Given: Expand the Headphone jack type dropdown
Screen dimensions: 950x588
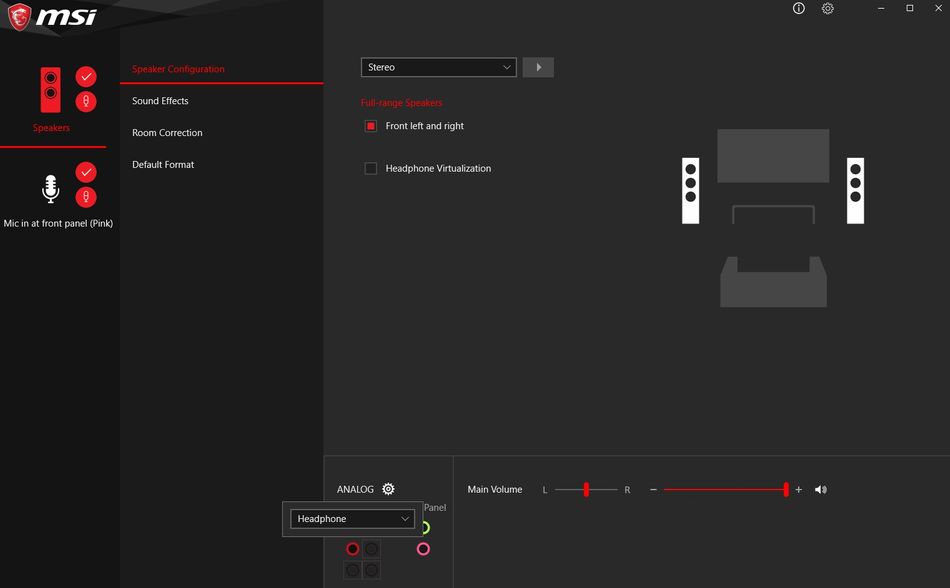Looking at the screenshot, I should tap(352, 519).
